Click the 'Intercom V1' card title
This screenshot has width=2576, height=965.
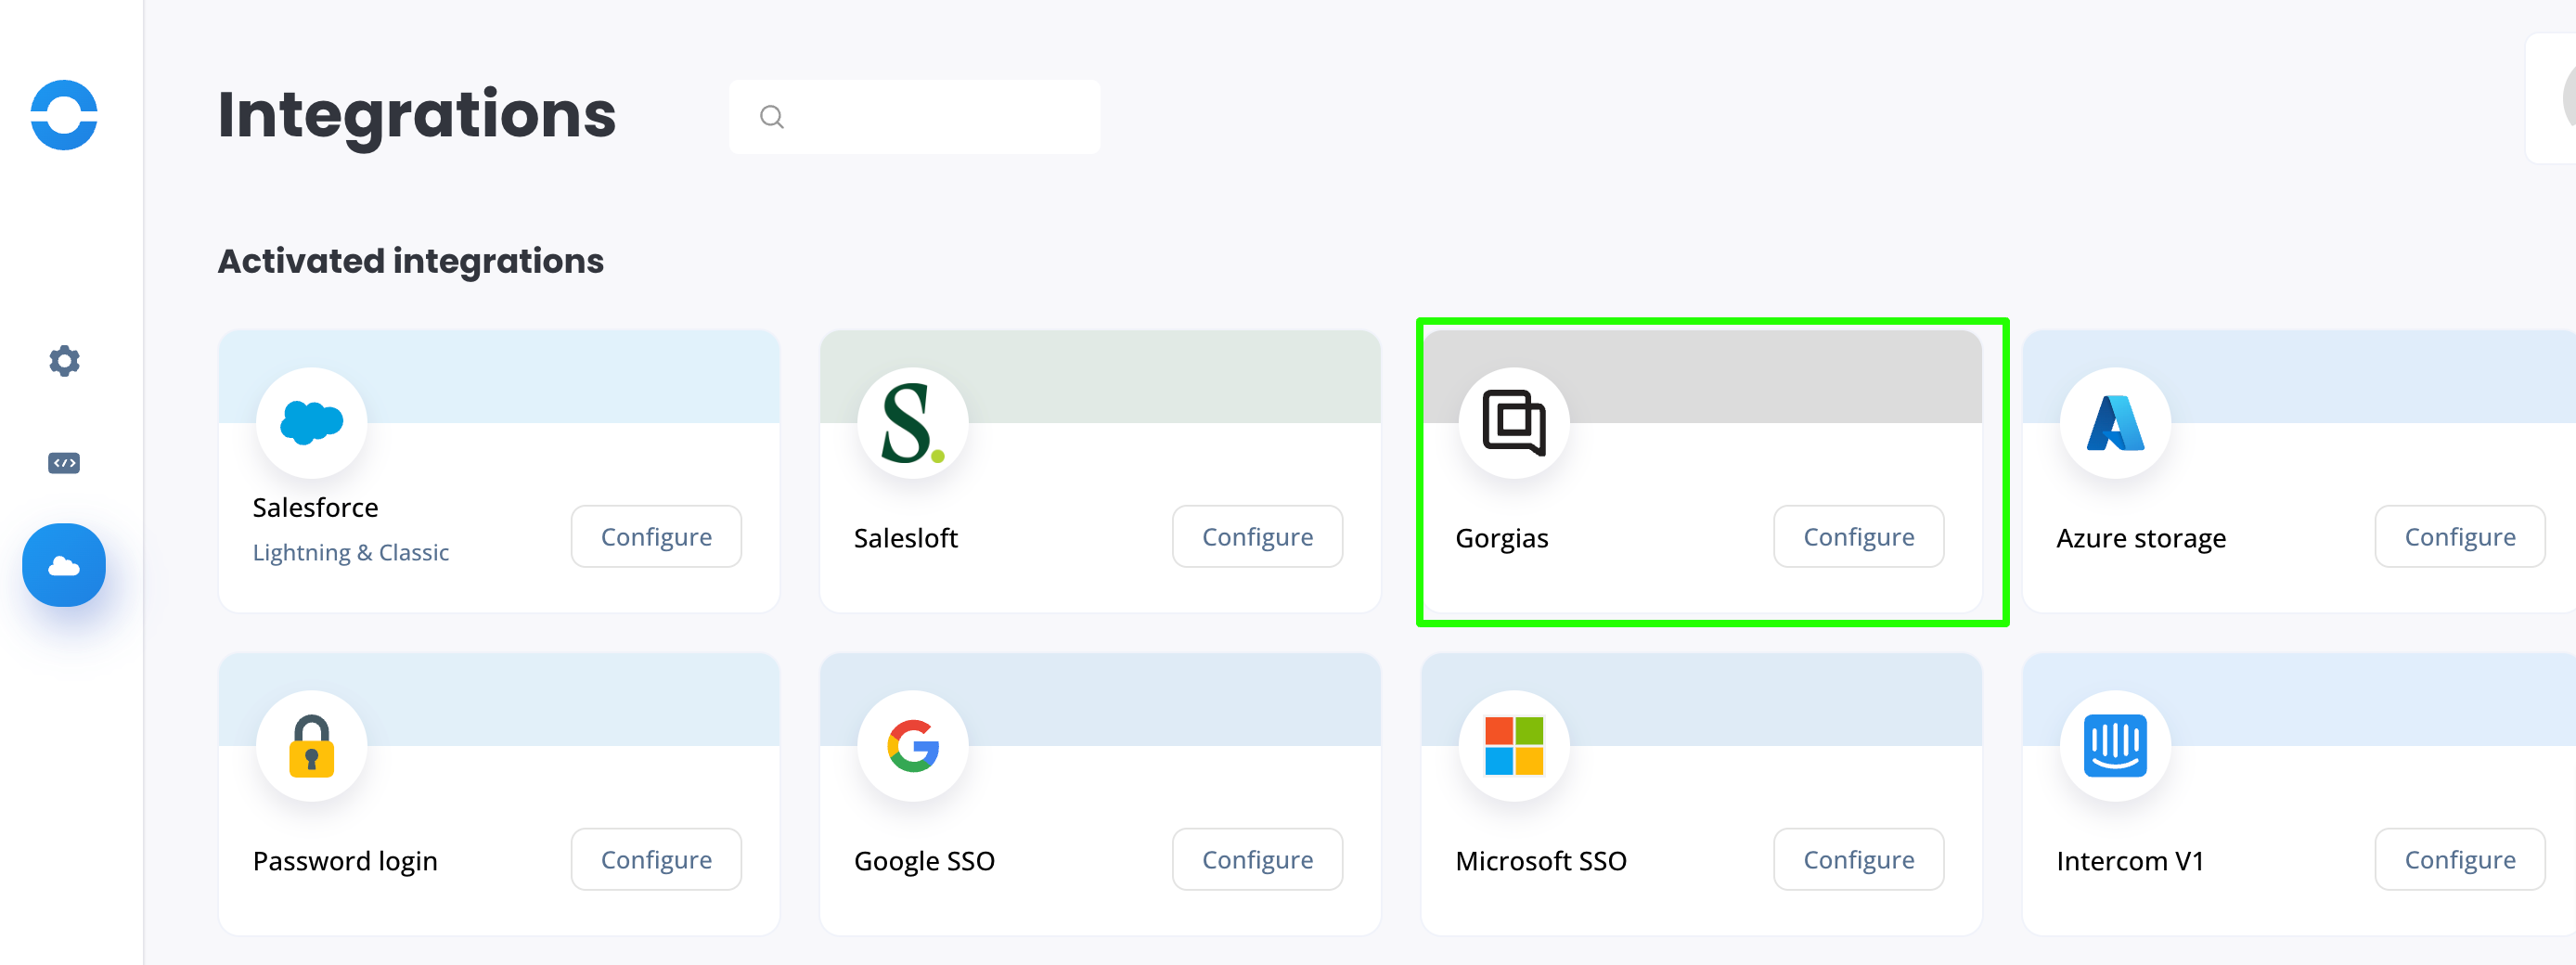[x=2130, y=862]
